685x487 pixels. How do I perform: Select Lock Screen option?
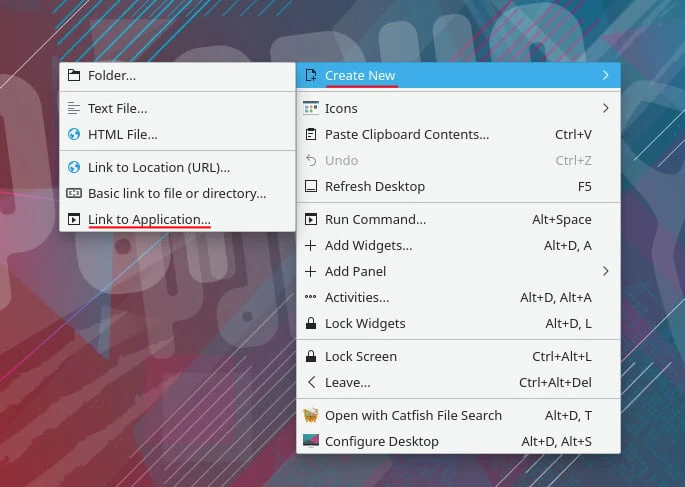pos(360,356)
